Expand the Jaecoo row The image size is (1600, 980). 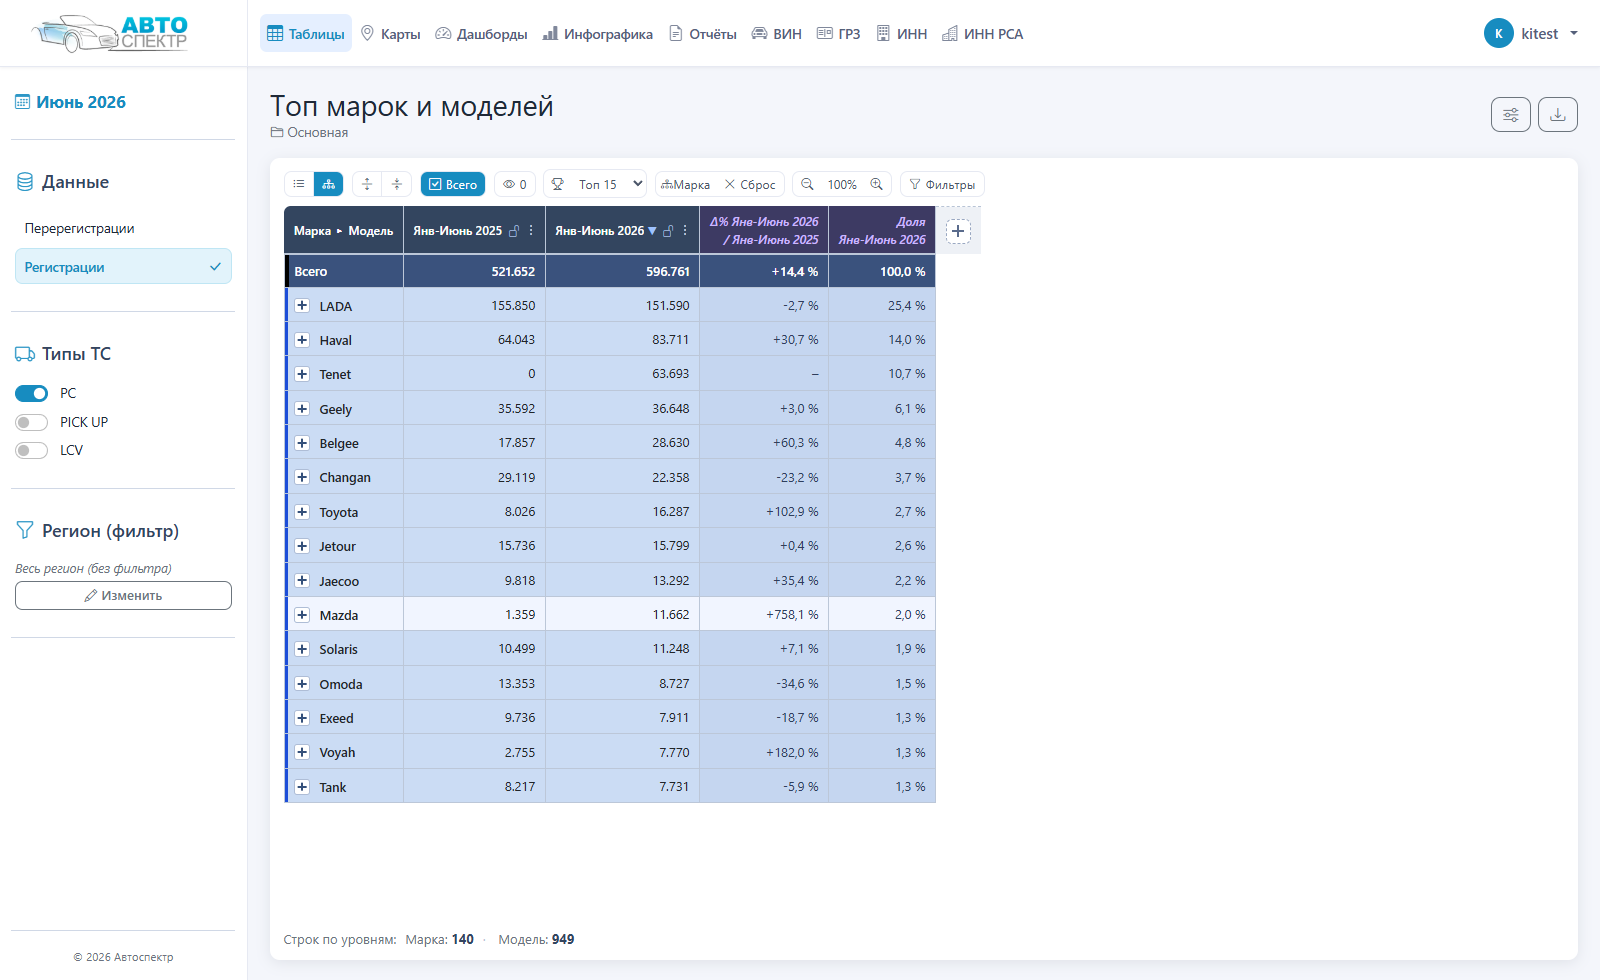point(302,580)
